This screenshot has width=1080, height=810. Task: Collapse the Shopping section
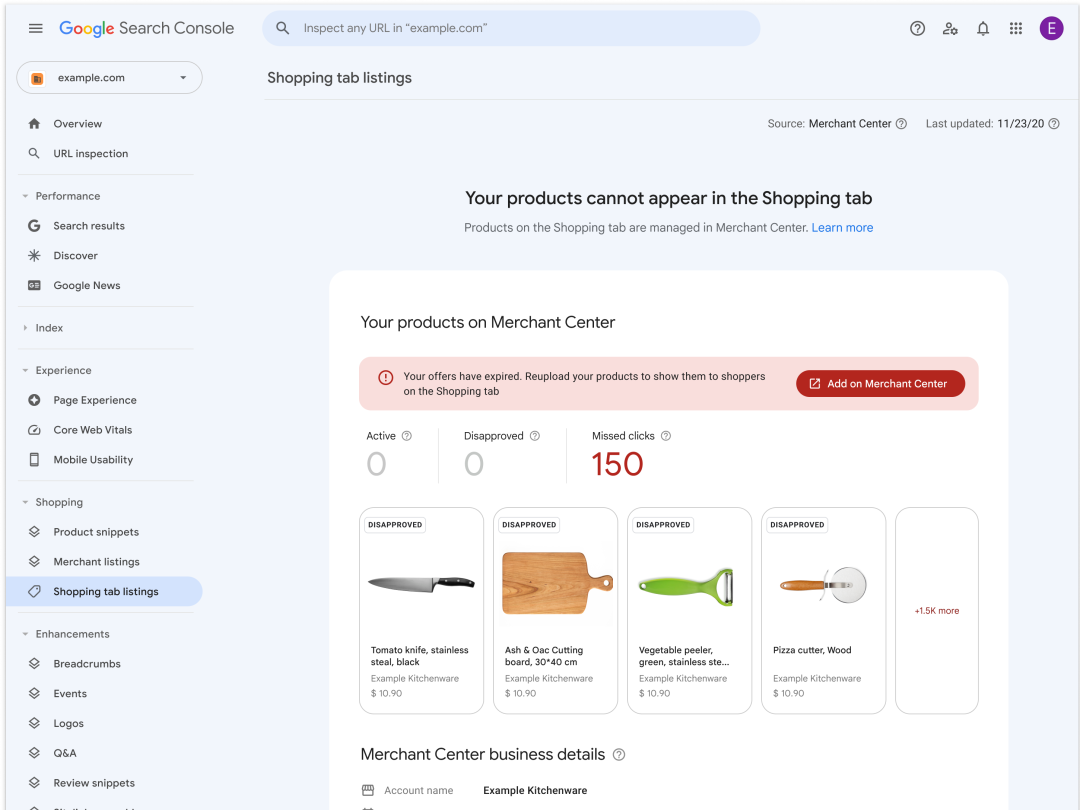click(x=25, y=502)
